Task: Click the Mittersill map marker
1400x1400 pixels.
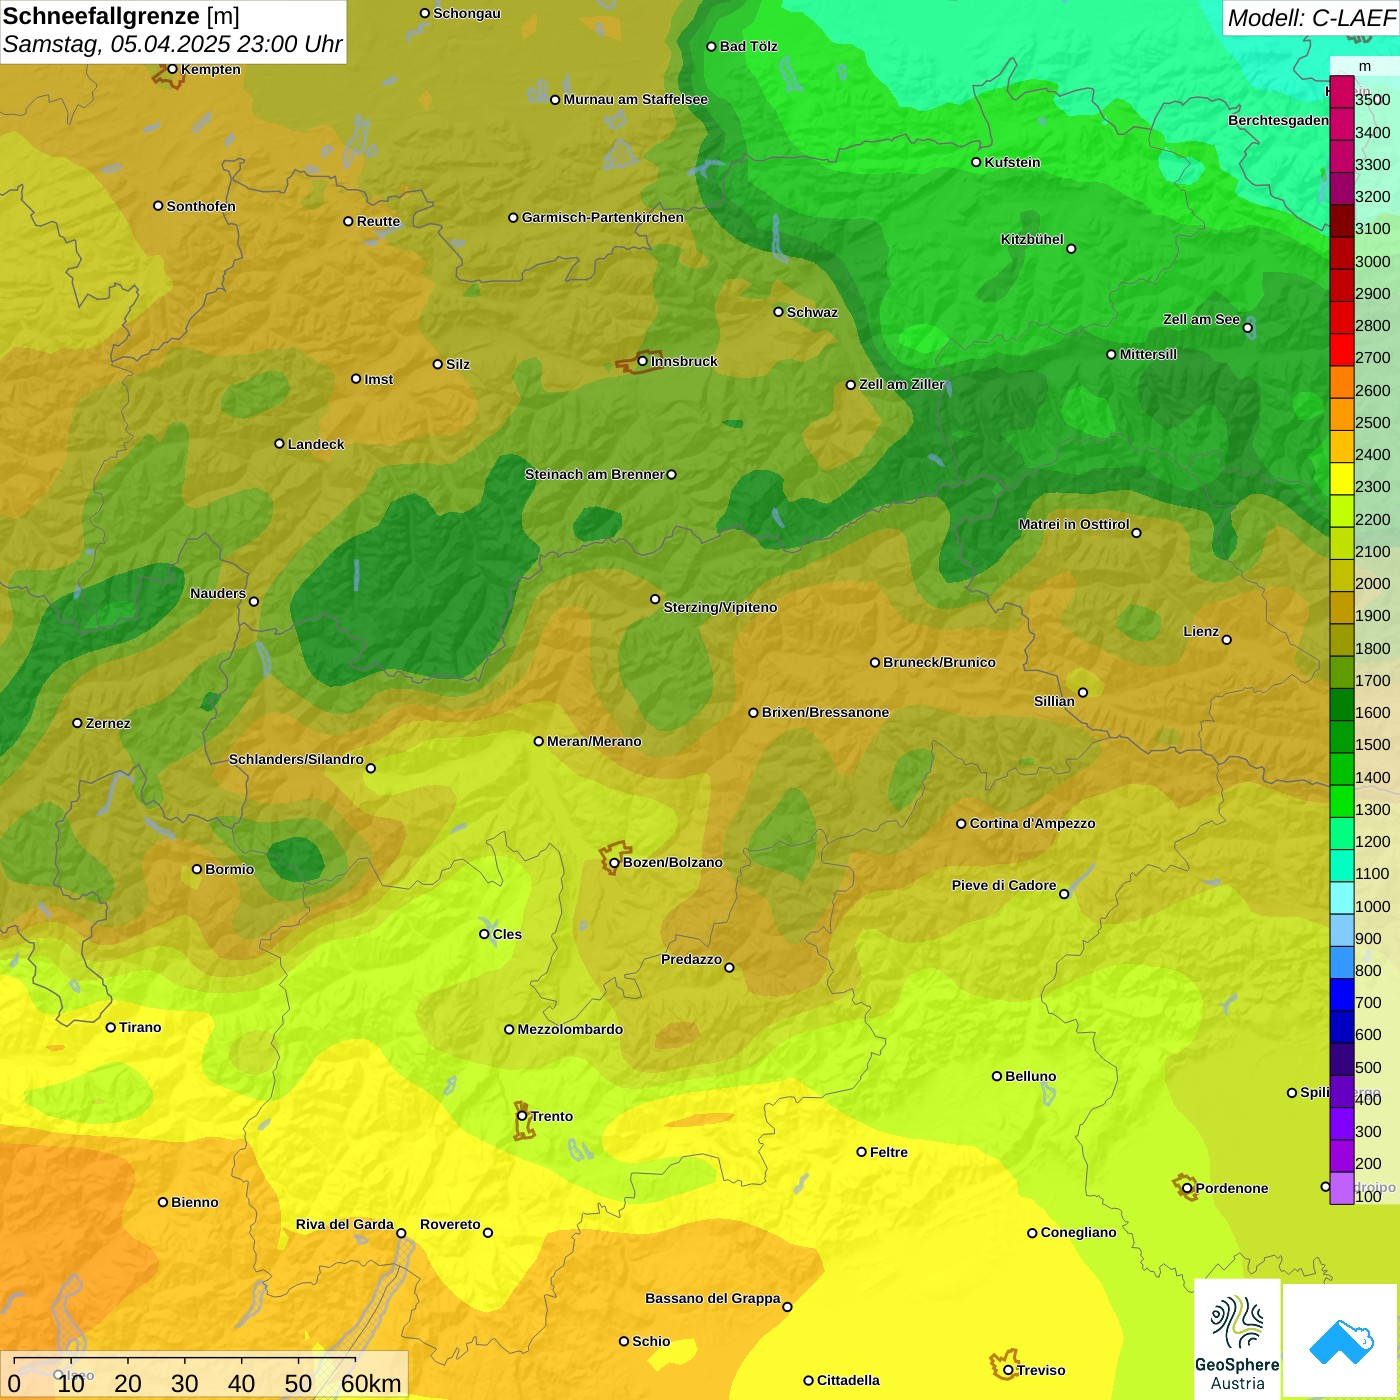Action: tap(1111, 354)
